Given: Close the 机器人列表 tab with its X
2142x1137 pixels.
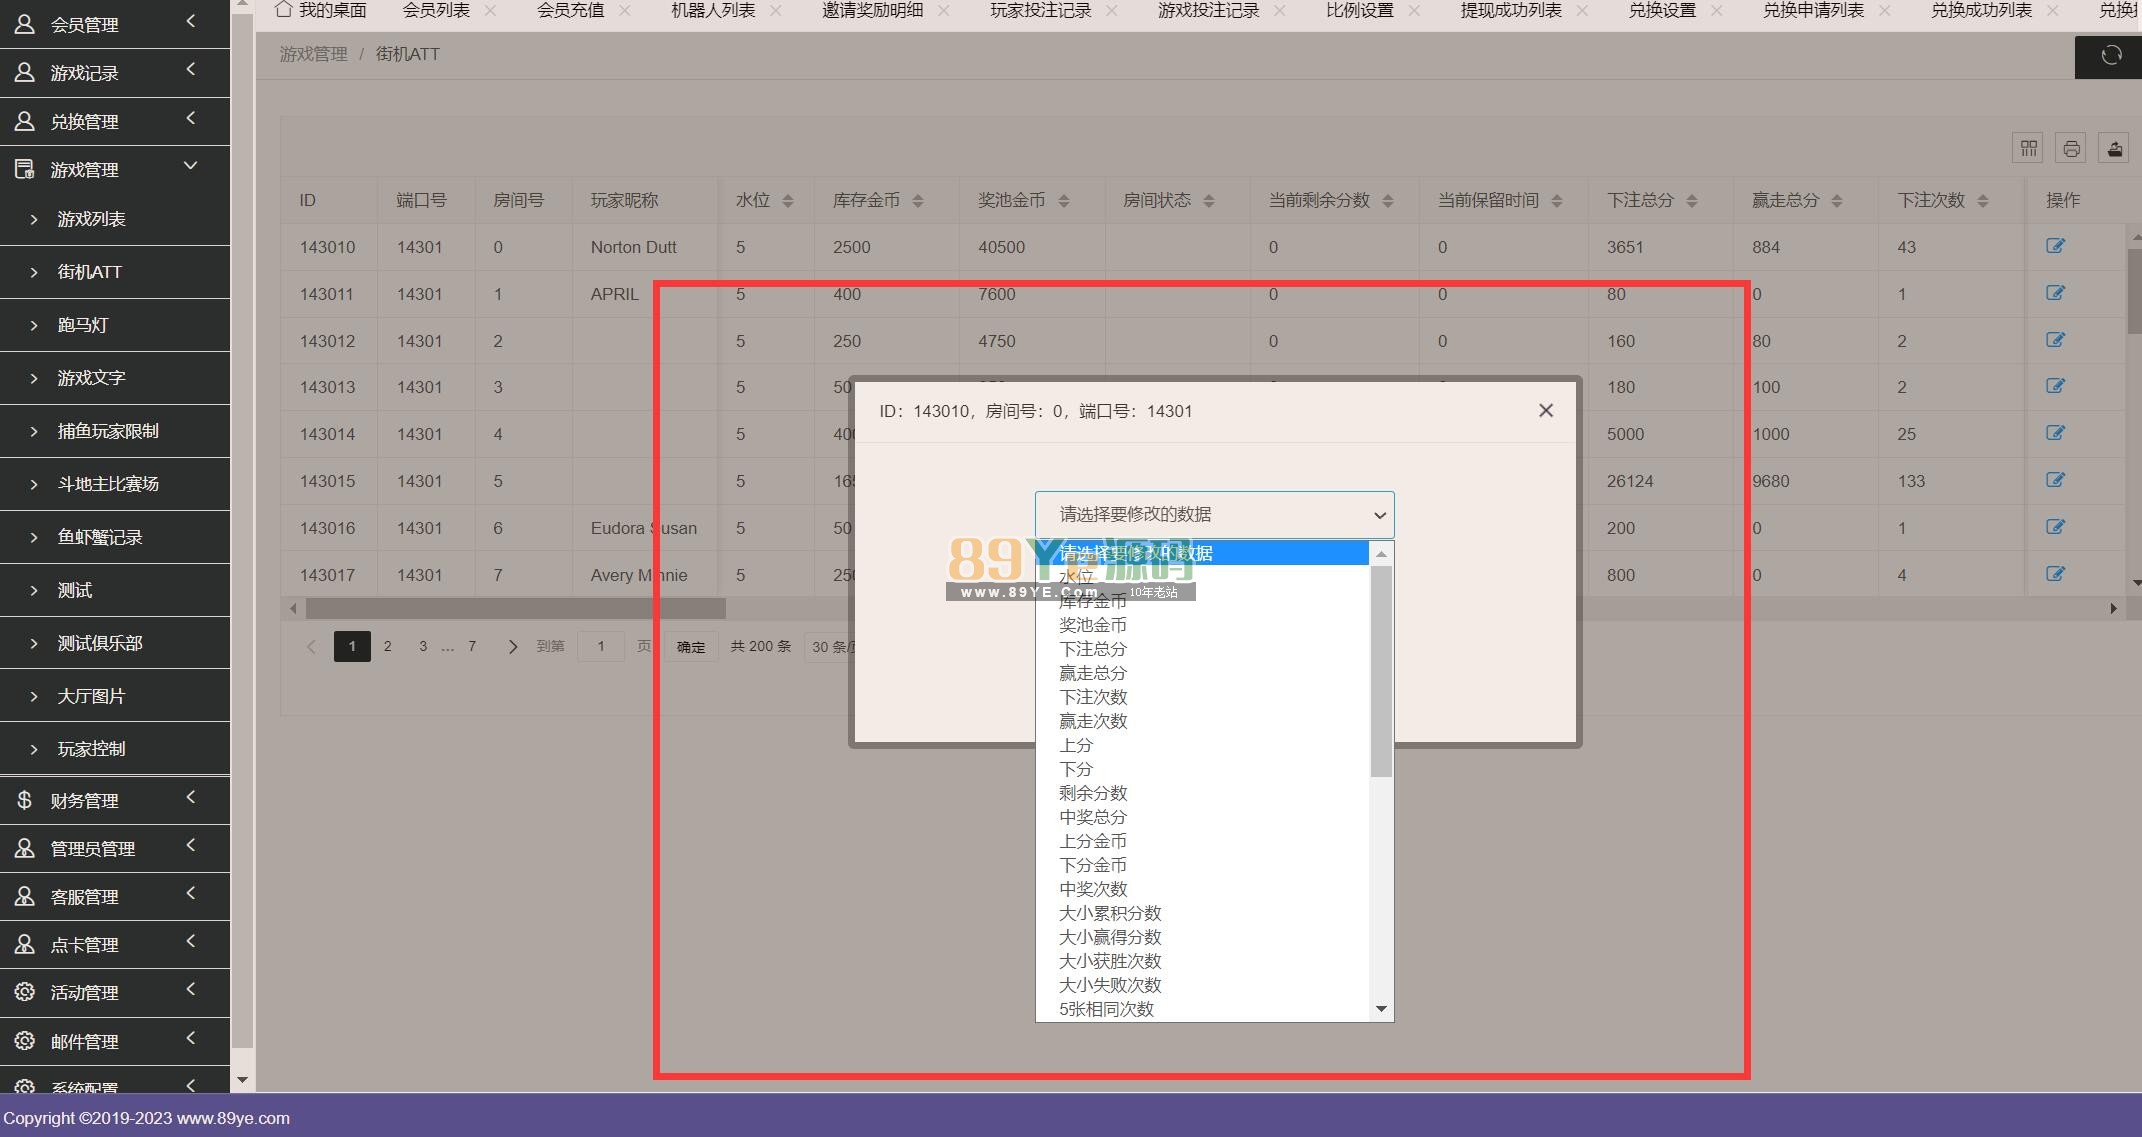Looking at the screenshot, I should coord(776,11).
